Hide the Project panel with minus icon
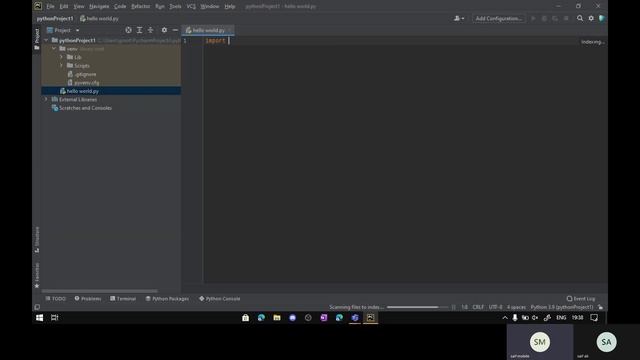This screenshot has width=640, height=360. click(175, 30)
